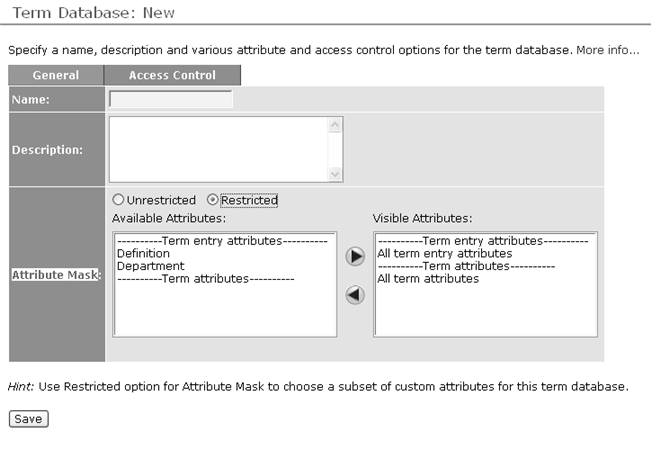Select Definition in Available Attributes
Image resolution: width=651 pixels, height=458 pixels.
click(x=143, y=253)
